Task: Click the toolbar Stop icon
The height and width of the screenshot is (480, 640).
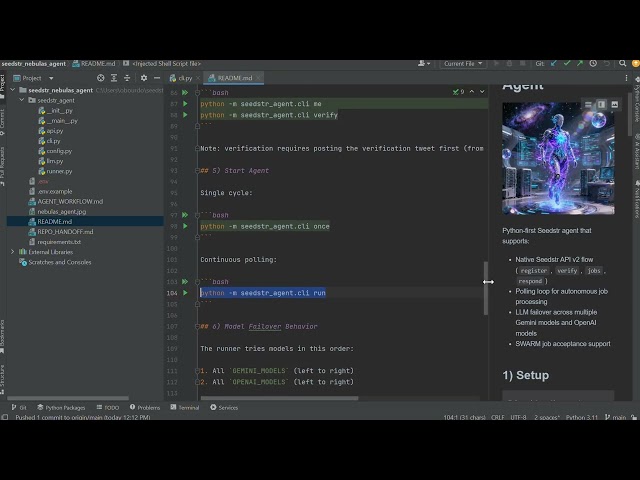Action: pos(522,64)
